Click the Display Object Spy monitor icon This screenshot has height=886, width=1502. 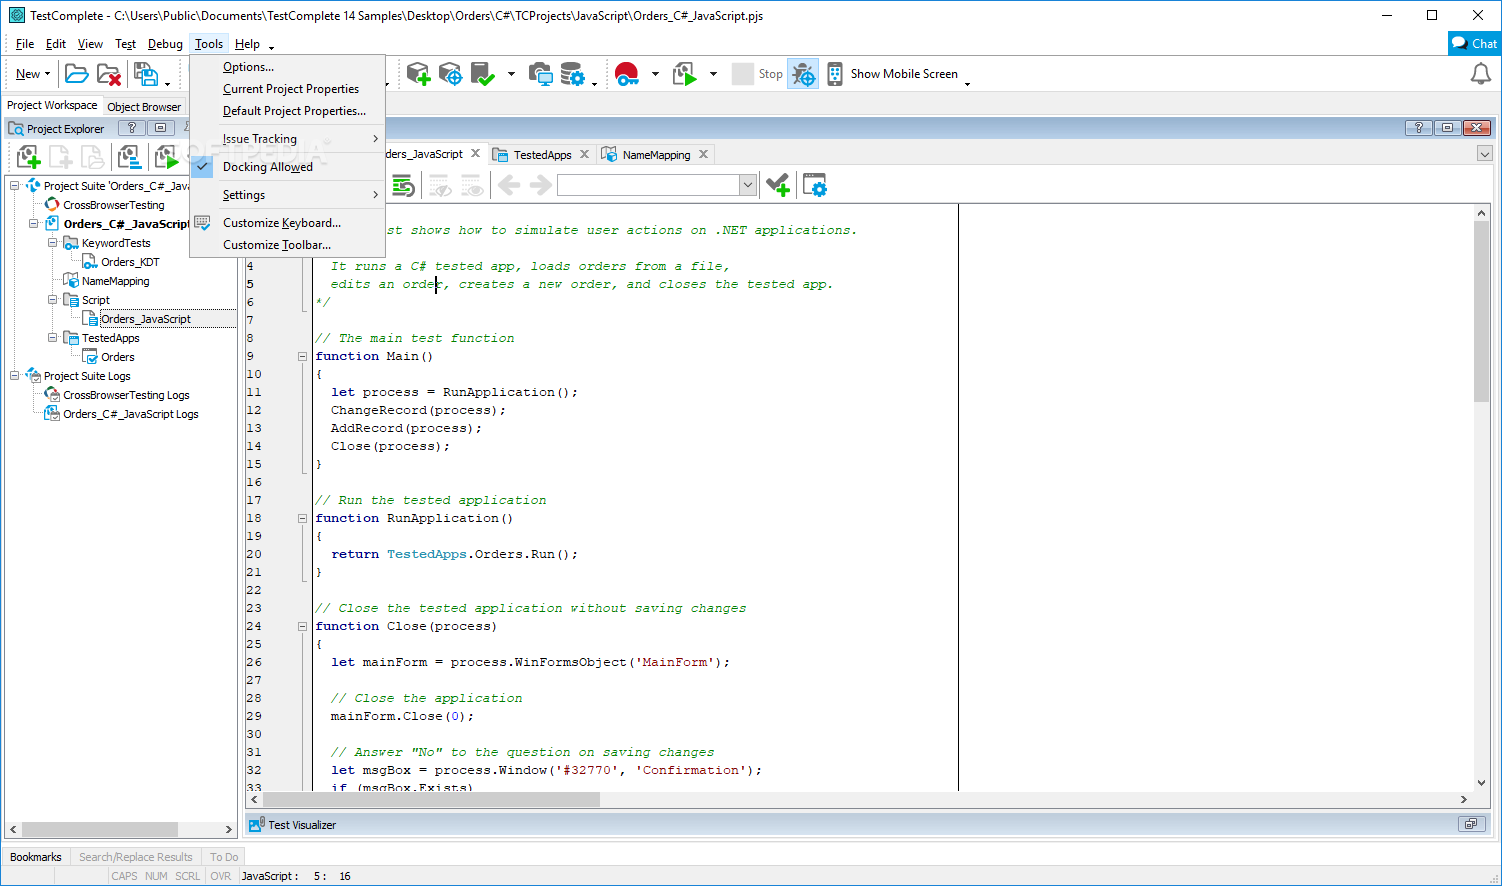point(540,74)
